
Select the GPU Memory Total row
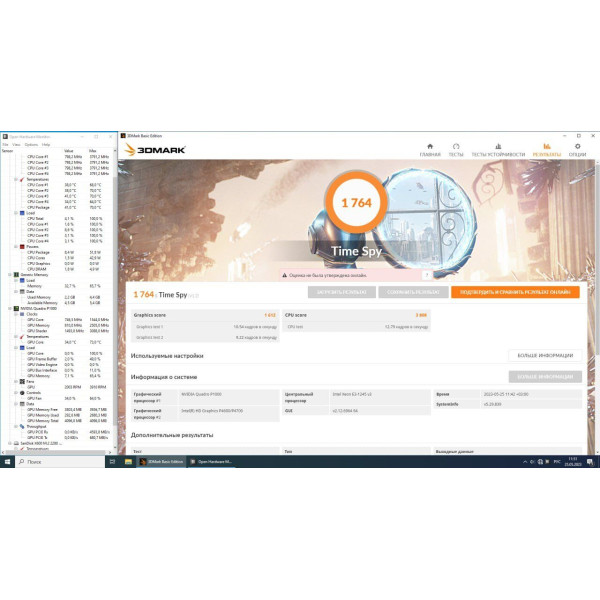coord(57,421)
